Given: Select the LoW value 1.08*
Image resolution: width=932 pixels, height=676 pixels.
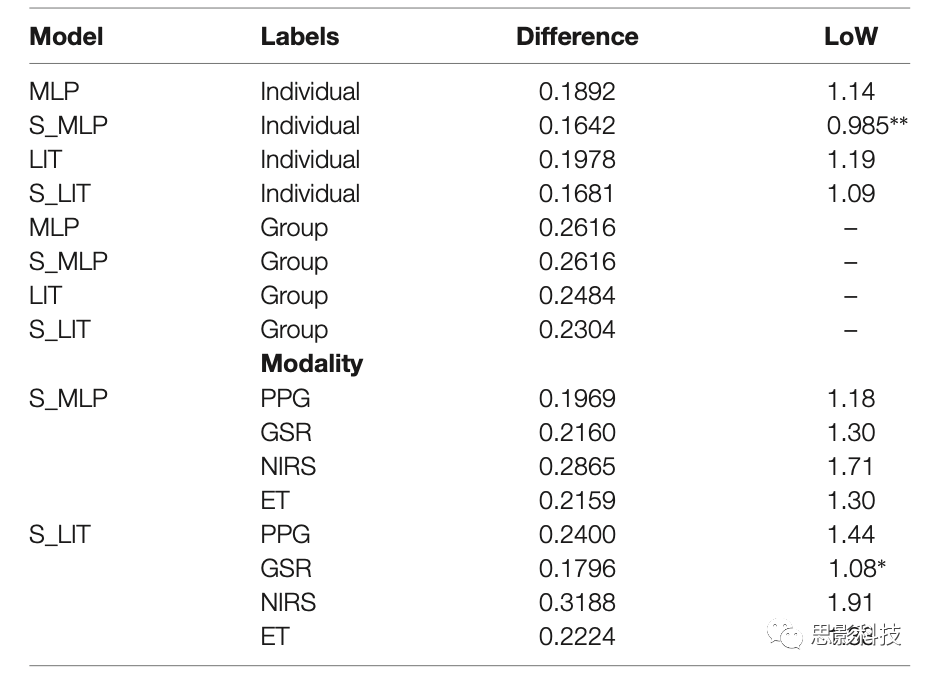Looking at the screenshot, I should click(x=857, y=568).
